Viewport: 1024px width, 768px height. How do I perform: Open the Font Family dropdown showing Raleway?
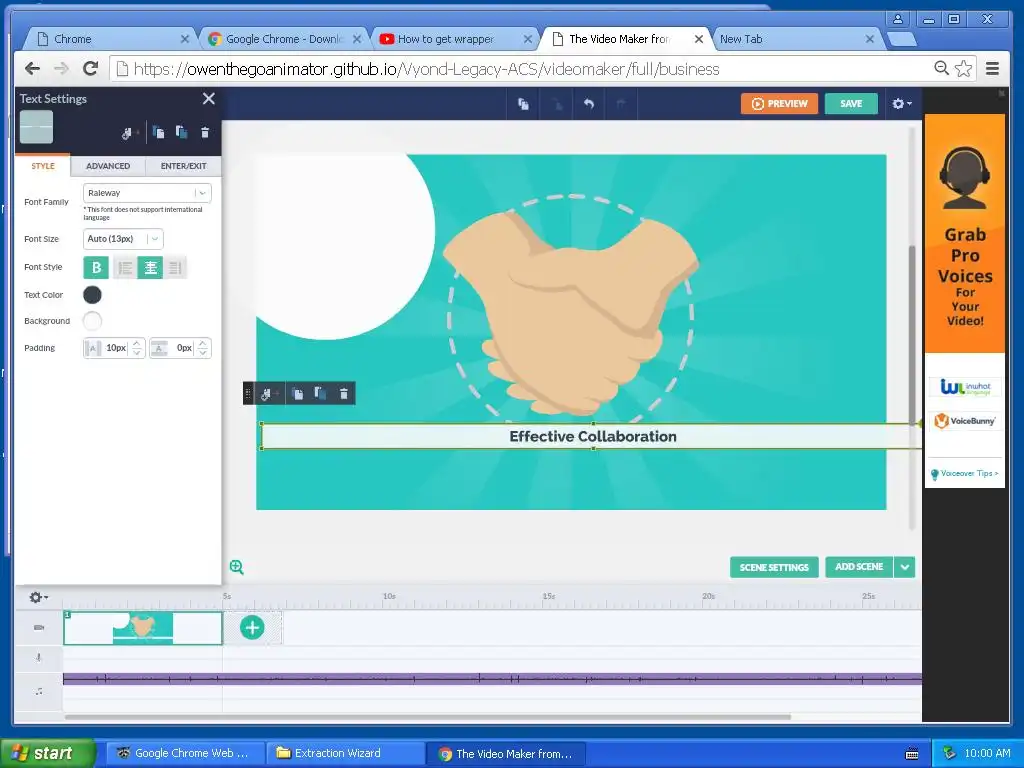point(147,193)
